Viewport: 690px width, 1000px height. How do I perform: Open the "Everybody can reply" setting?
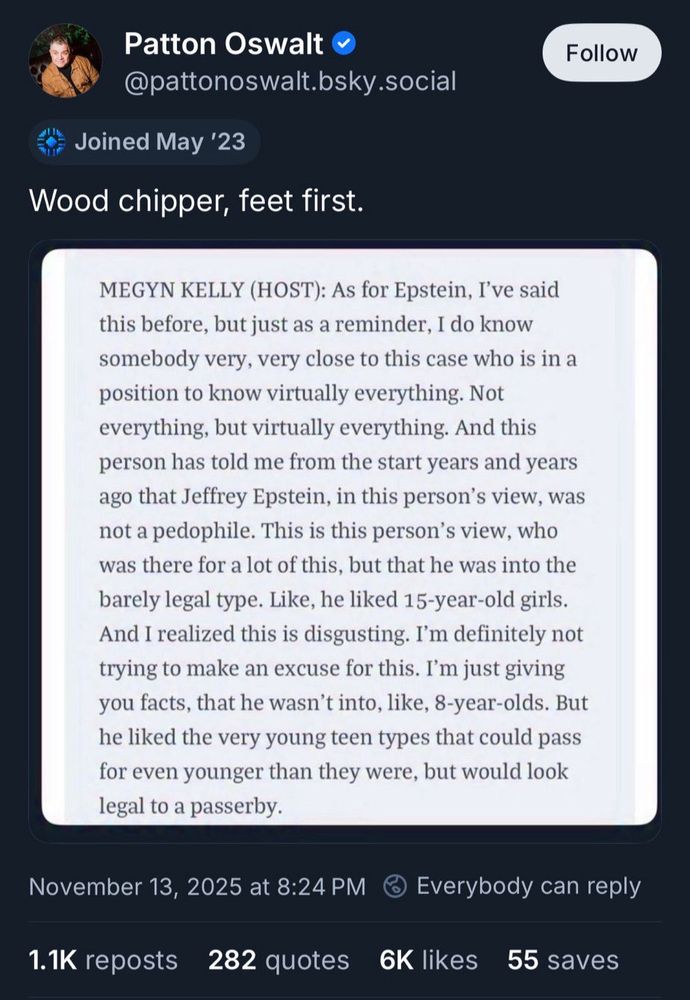[528, 886]
